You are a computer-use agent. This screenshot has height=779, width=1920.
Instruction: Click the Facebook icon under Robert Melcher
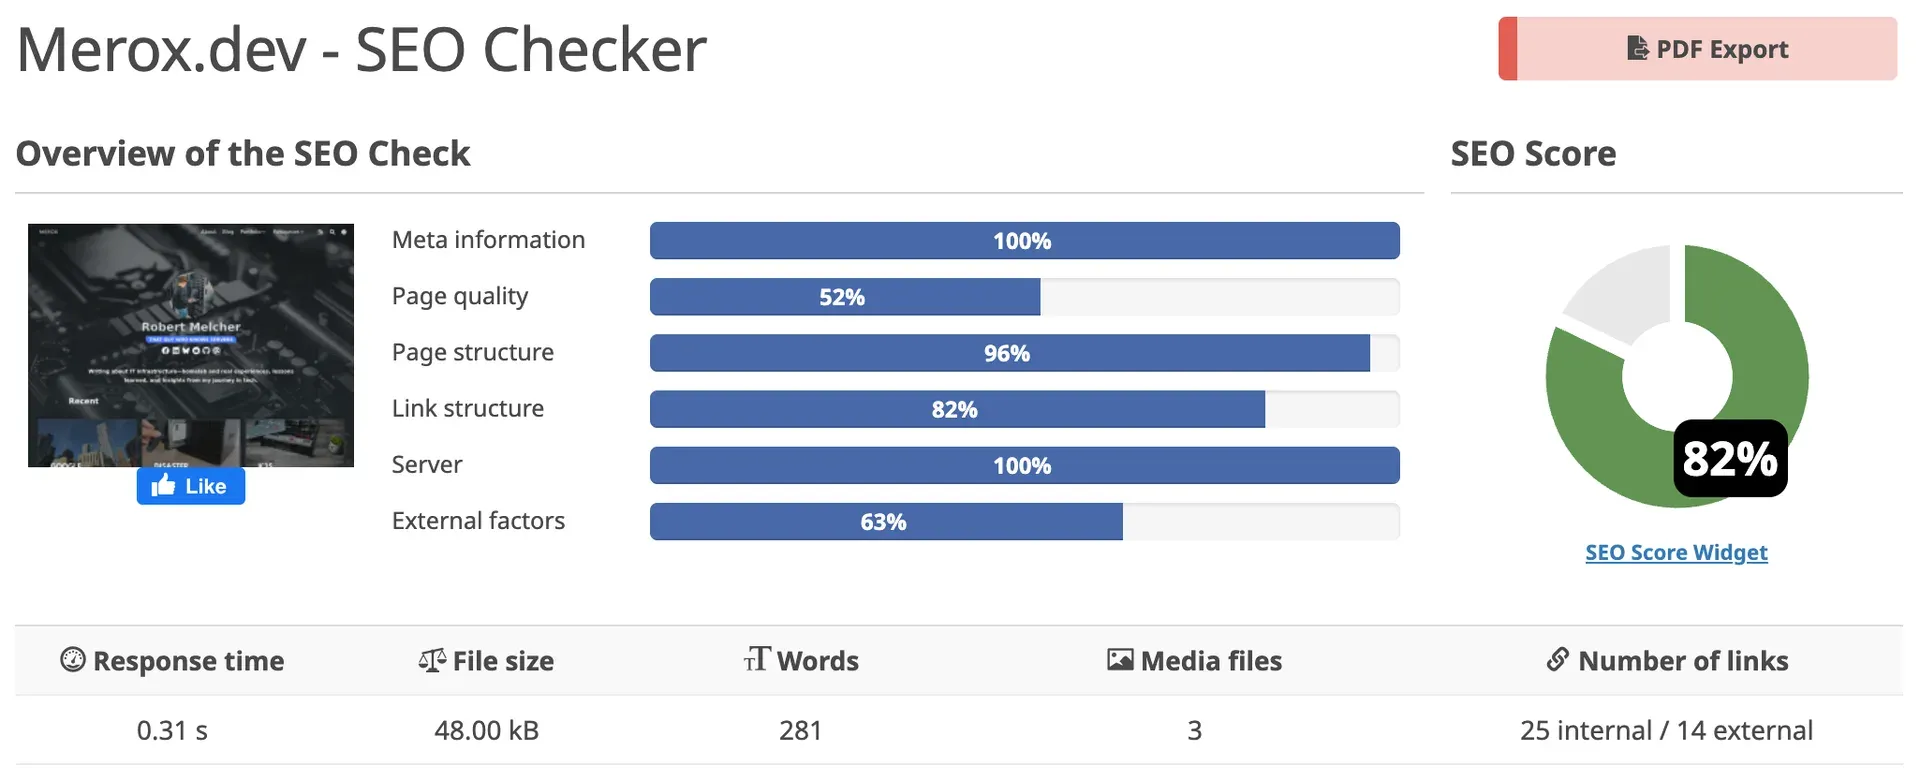tap(166, 351)
